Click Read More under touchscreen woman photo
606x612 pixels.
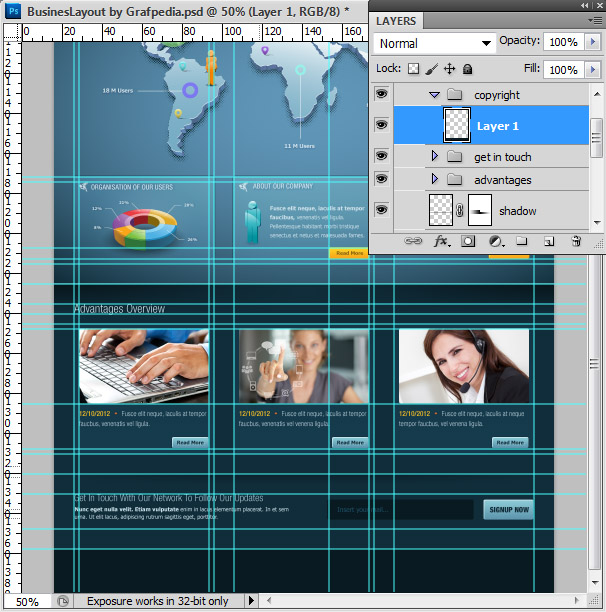[350, 442]
